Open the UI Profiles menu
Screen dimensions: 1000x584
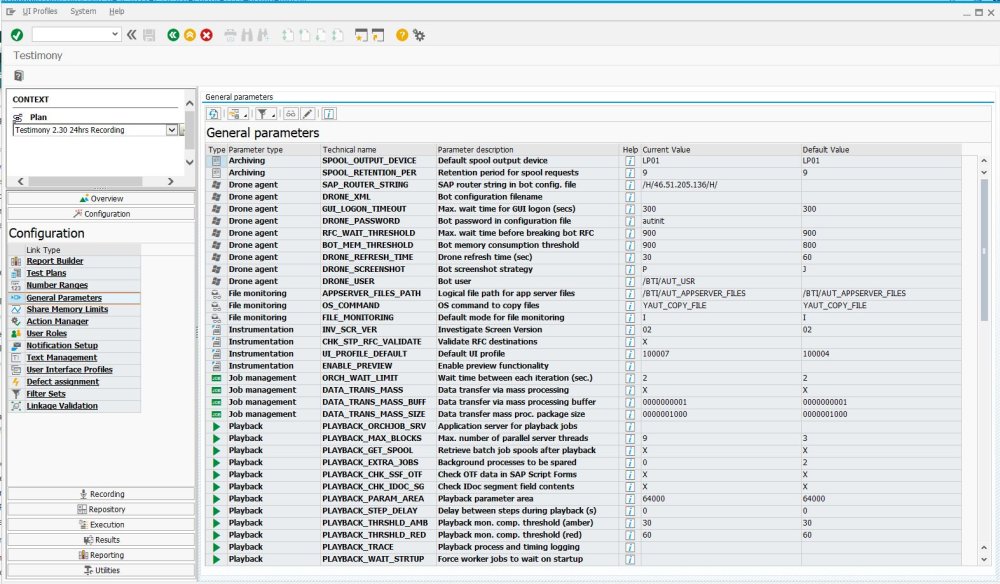pos(40,11)
